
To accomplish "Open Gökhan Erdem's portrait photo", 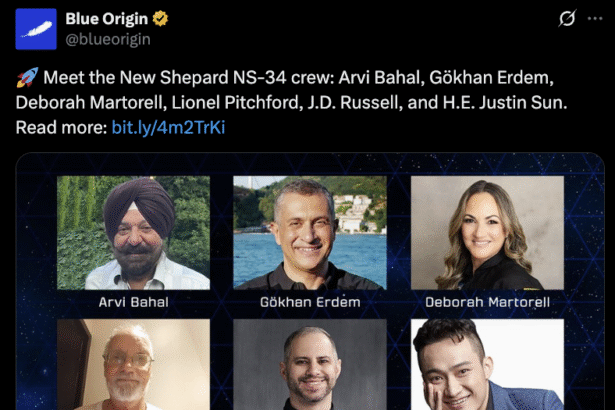I will coord(310,233).
